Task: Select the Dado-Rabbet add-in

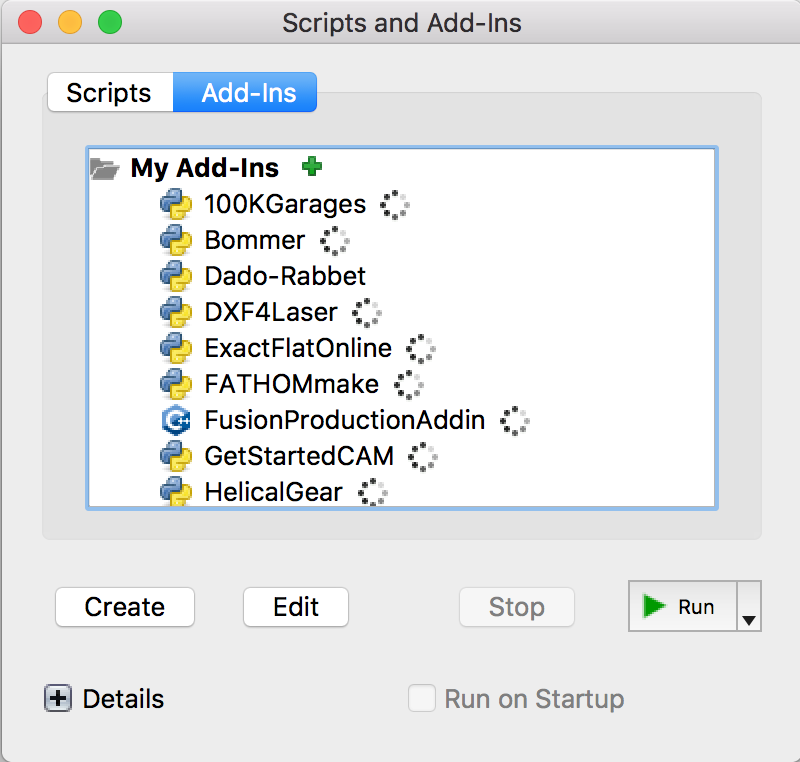Action: click(285, 276)
